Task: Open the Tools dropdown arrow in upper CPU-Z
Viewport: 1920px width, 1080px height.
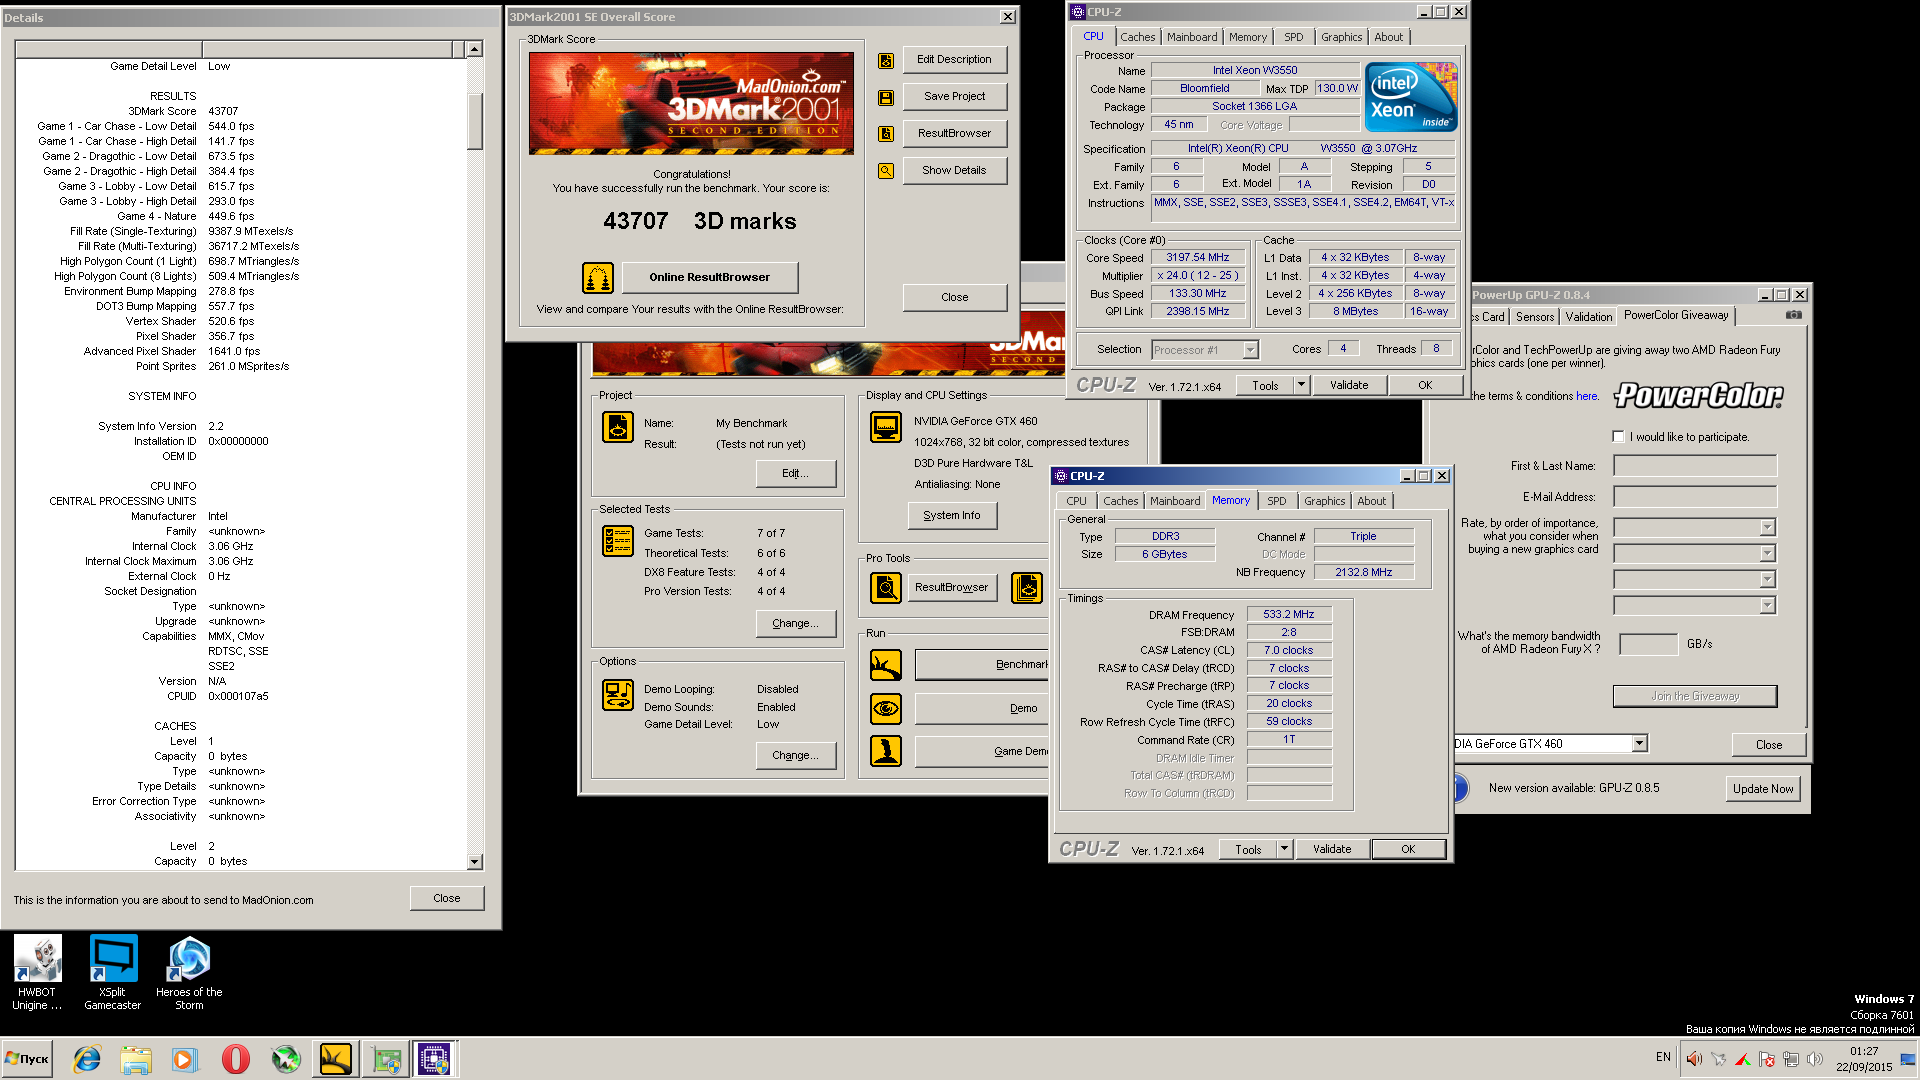Action: [x=1301, y=385]
